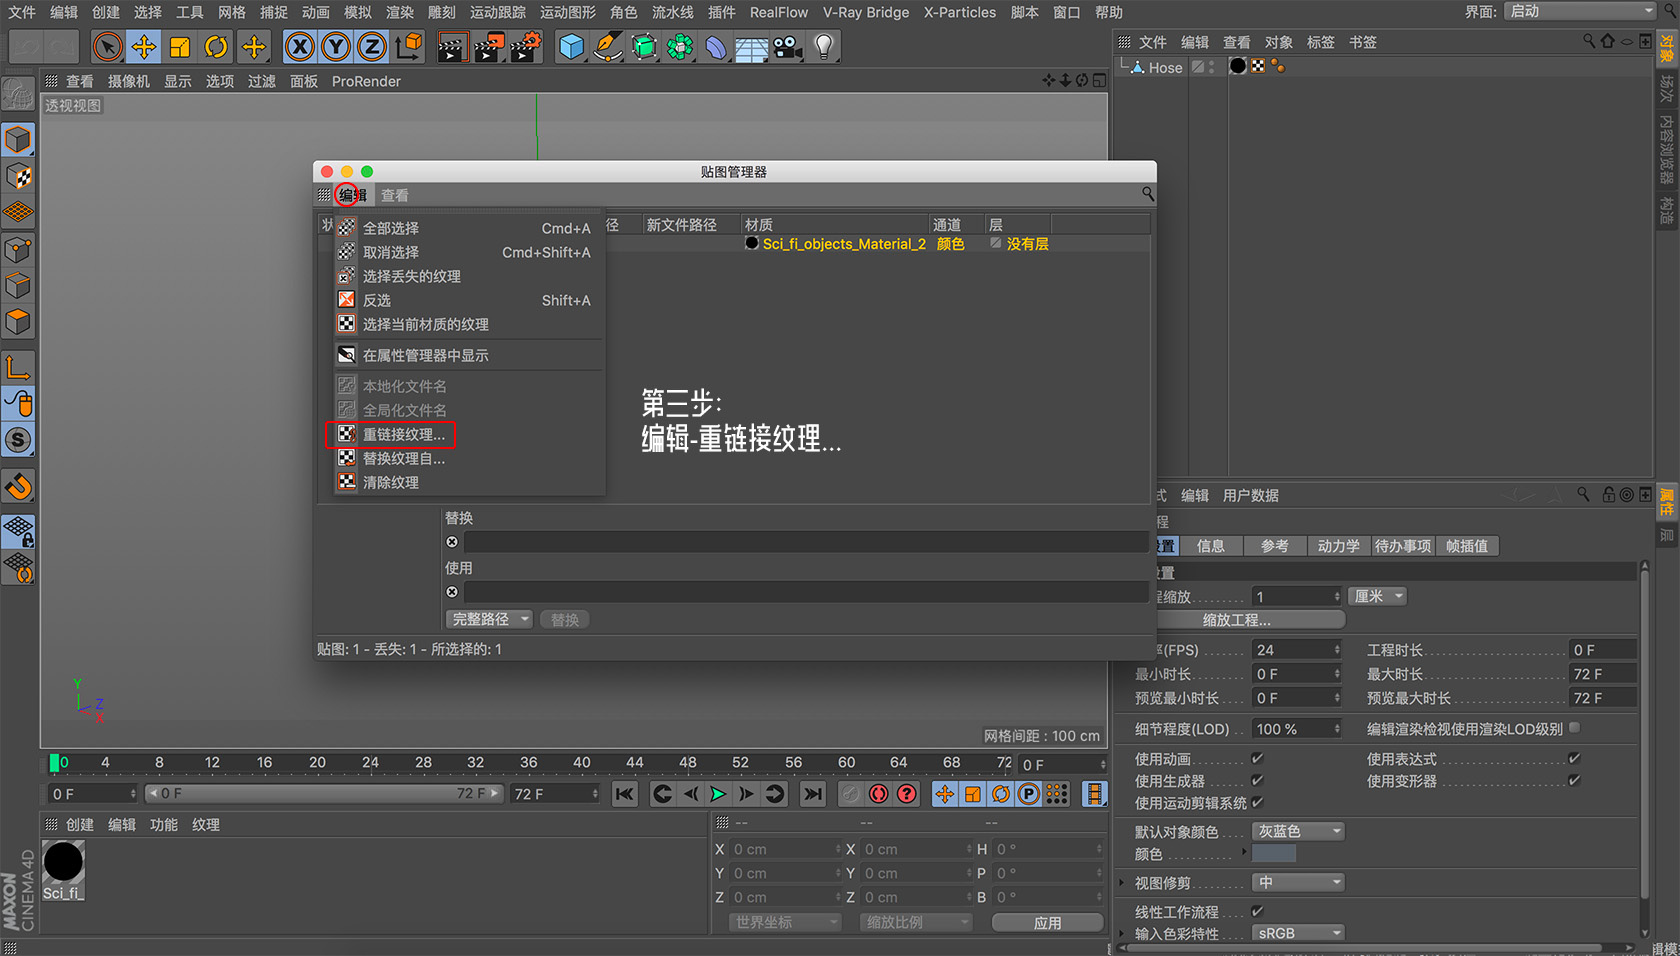Choose 重链接纹理... from the menu
Viewport: 1680px width, 956px height.
403,434
